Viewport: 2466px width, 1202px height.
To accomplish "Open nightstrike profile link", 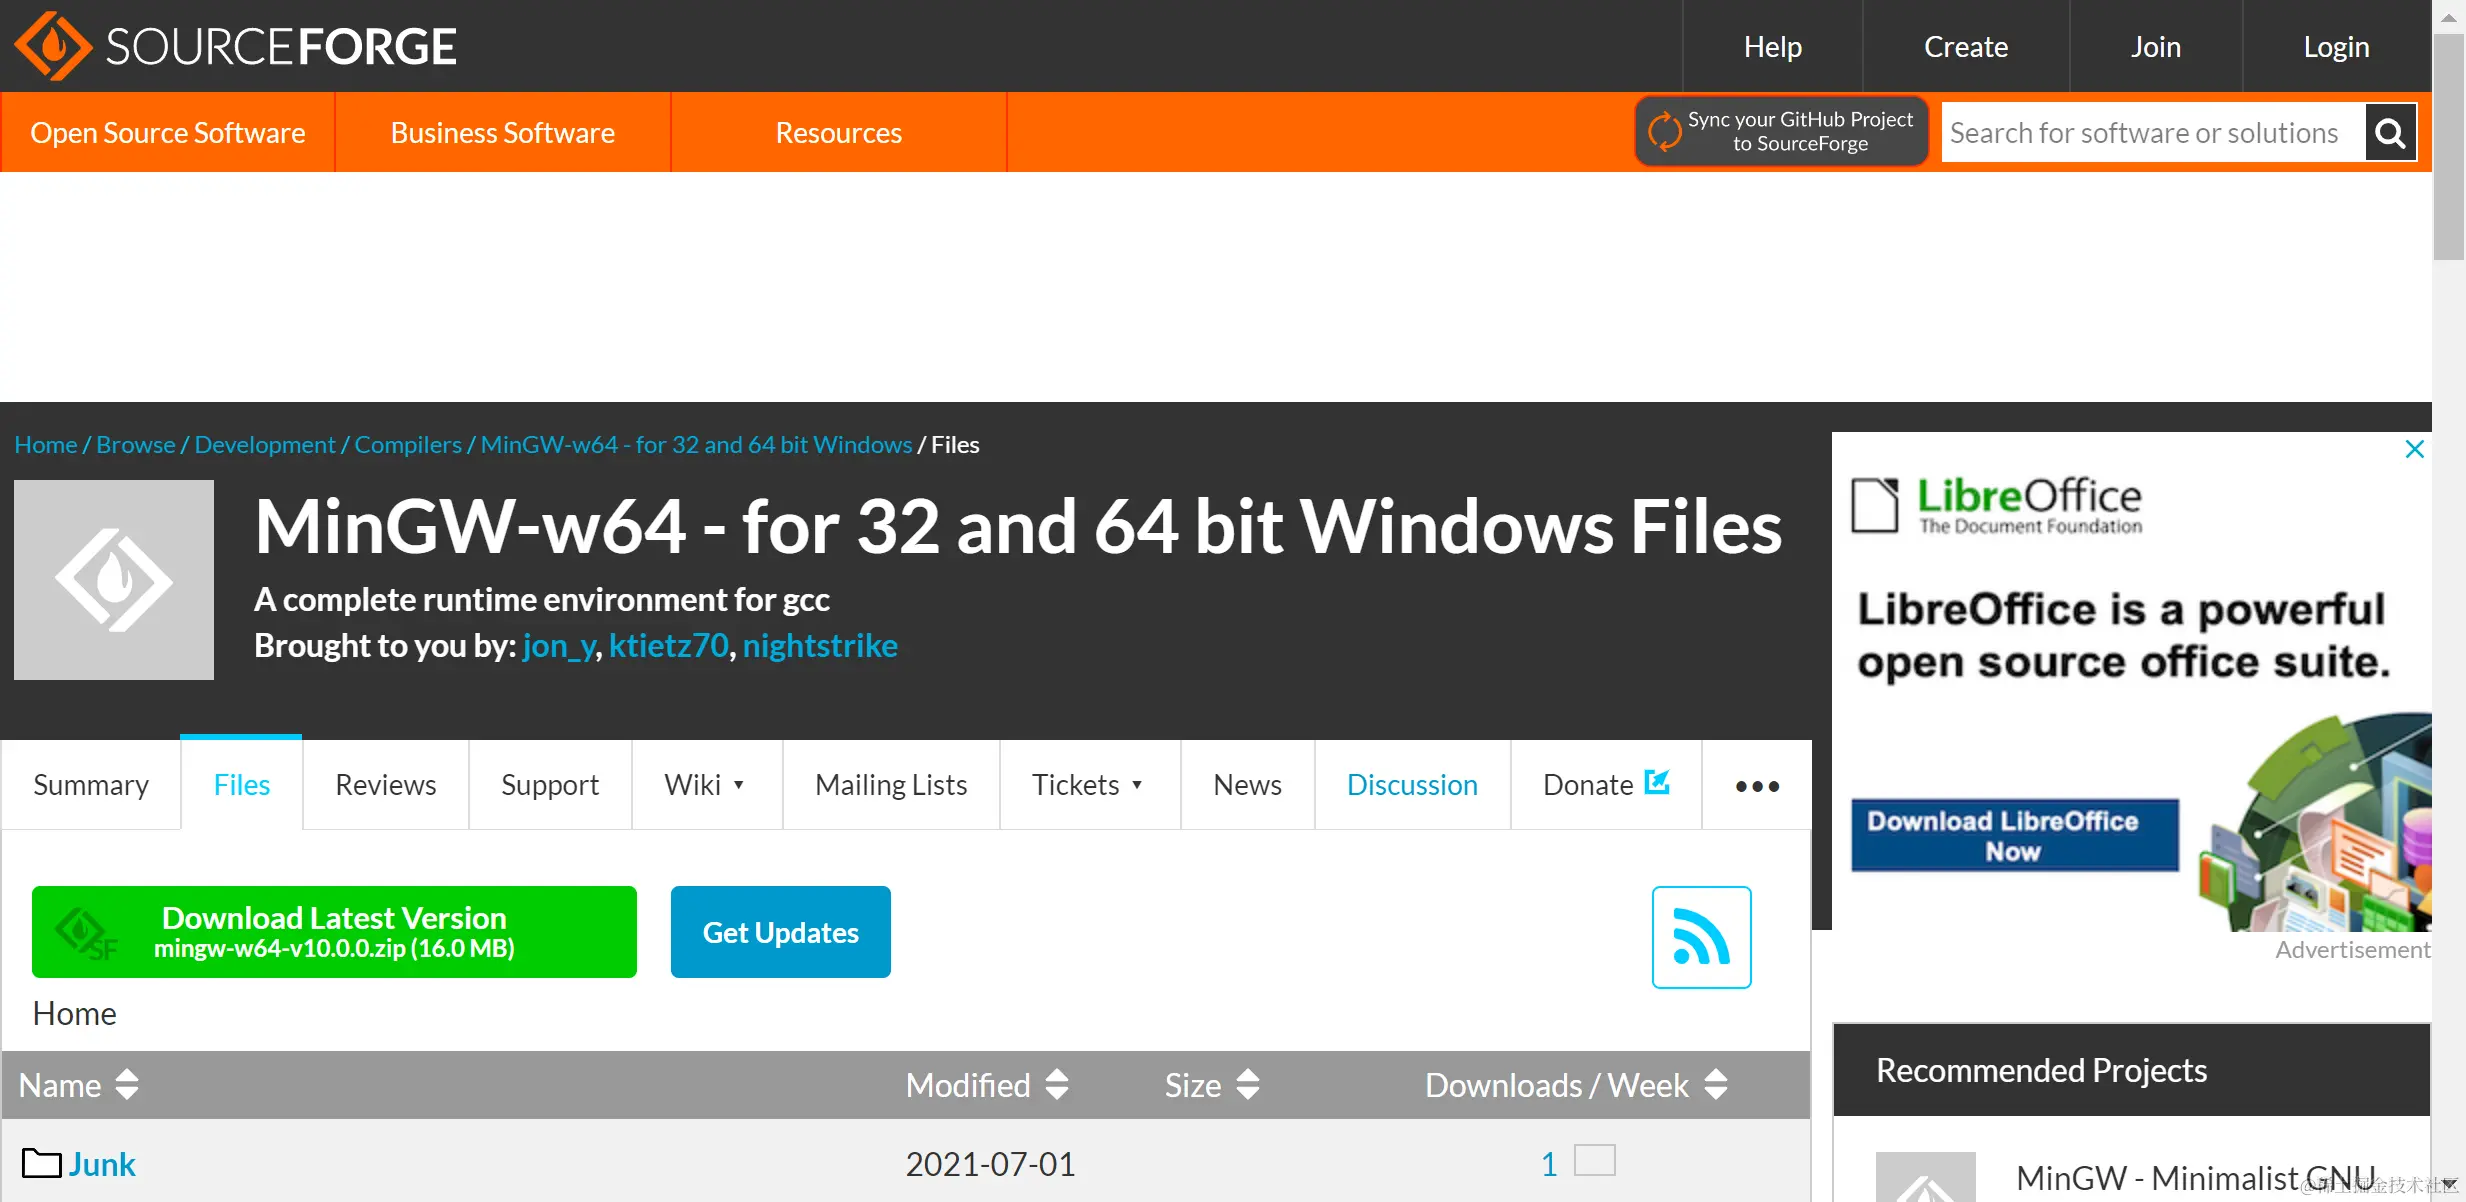I will tap(820, 645).
